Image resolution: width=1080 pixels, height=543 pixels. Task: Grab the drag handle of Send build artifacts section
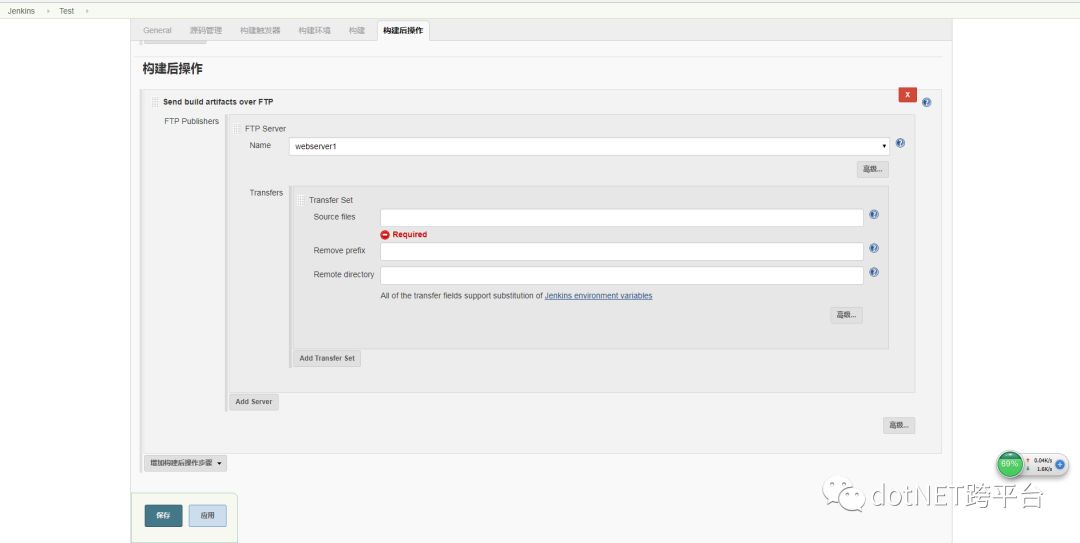(x=155, y=102)
